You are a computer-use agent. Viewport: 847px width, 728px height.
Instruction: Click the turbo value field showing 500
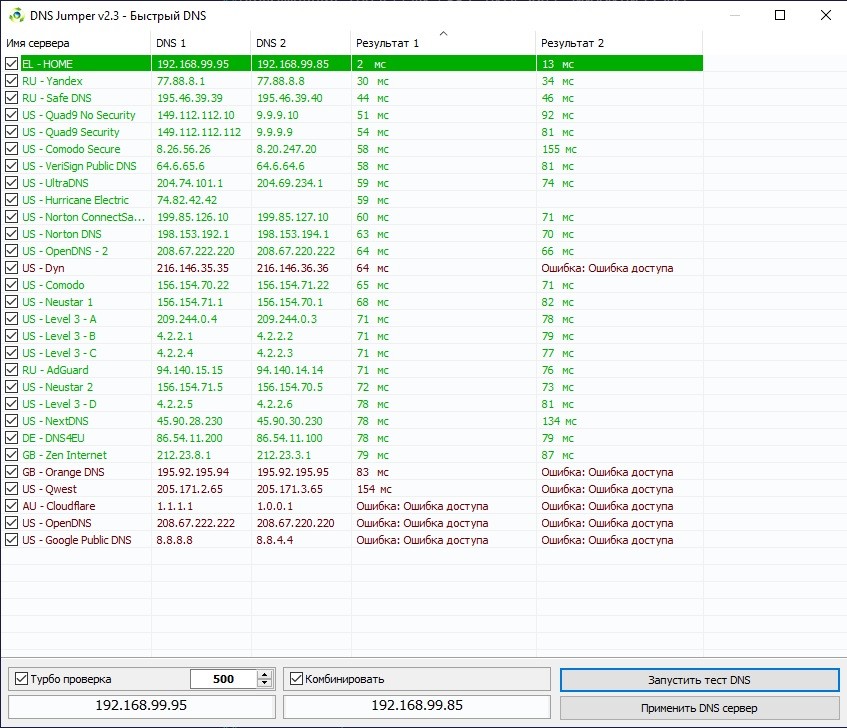pos(223,679)
